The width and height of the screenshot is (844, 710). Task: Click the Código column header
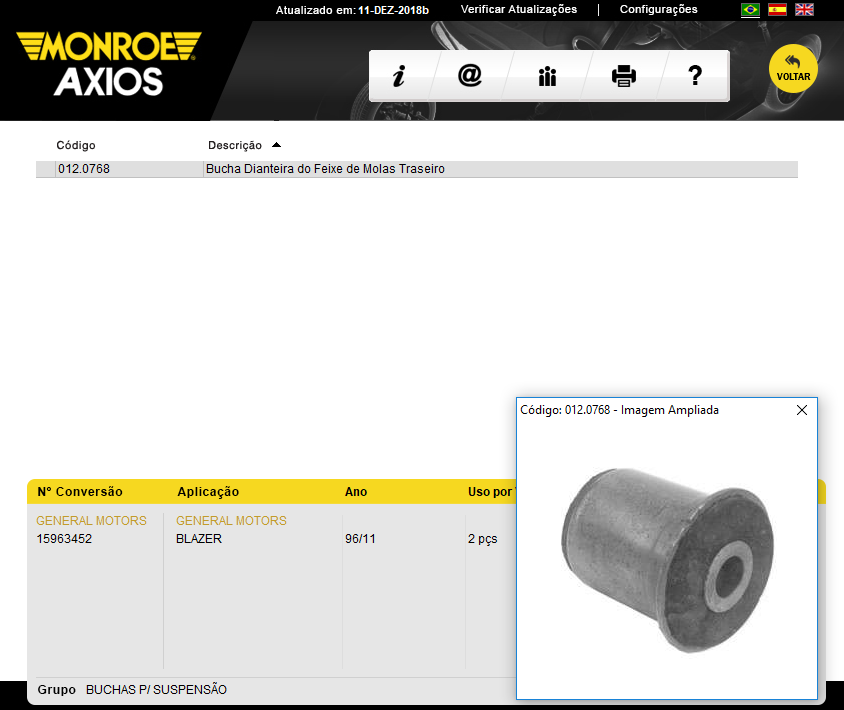(x=76, y=145)
